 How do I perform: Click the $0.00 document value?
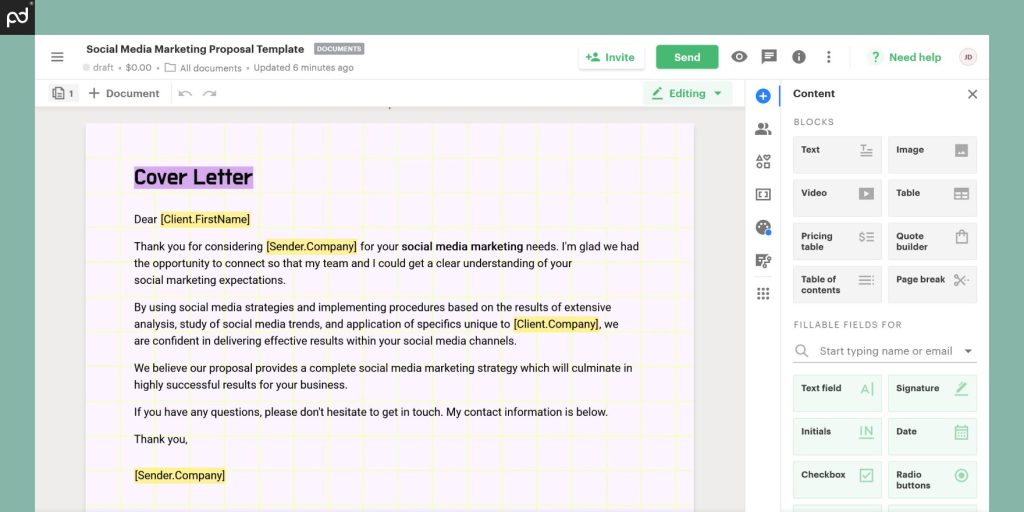[138, 68]
